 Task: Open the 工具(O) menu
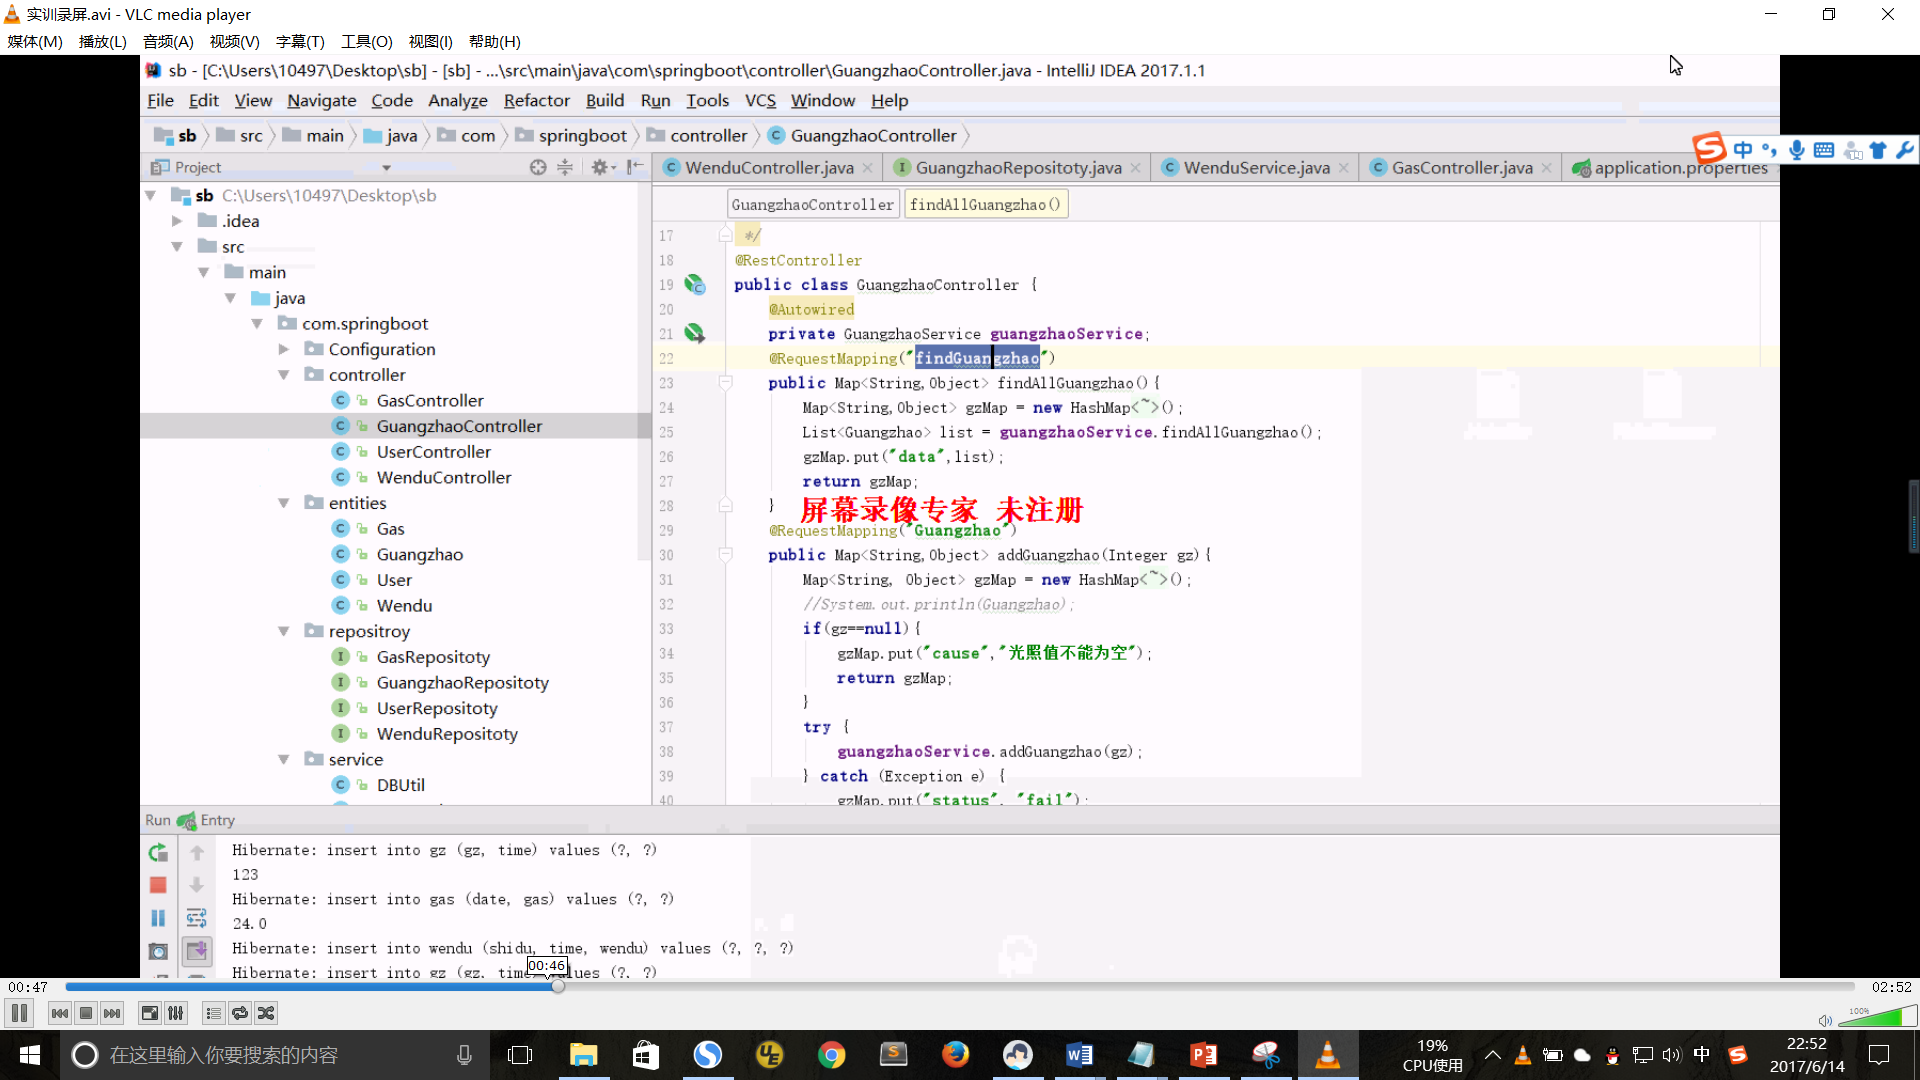point(366,41)
